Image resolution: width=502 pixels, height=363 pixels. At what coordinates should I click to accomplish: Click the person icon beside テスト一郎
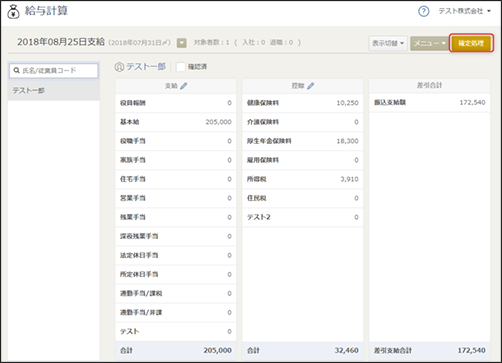click(x=119, y=67)
